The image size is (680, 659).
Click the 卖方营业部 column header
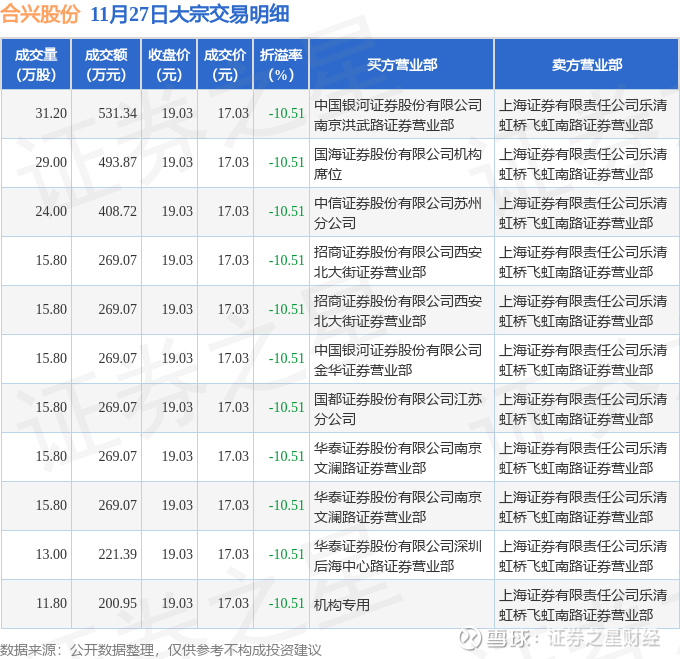click(x=586, y=65)
